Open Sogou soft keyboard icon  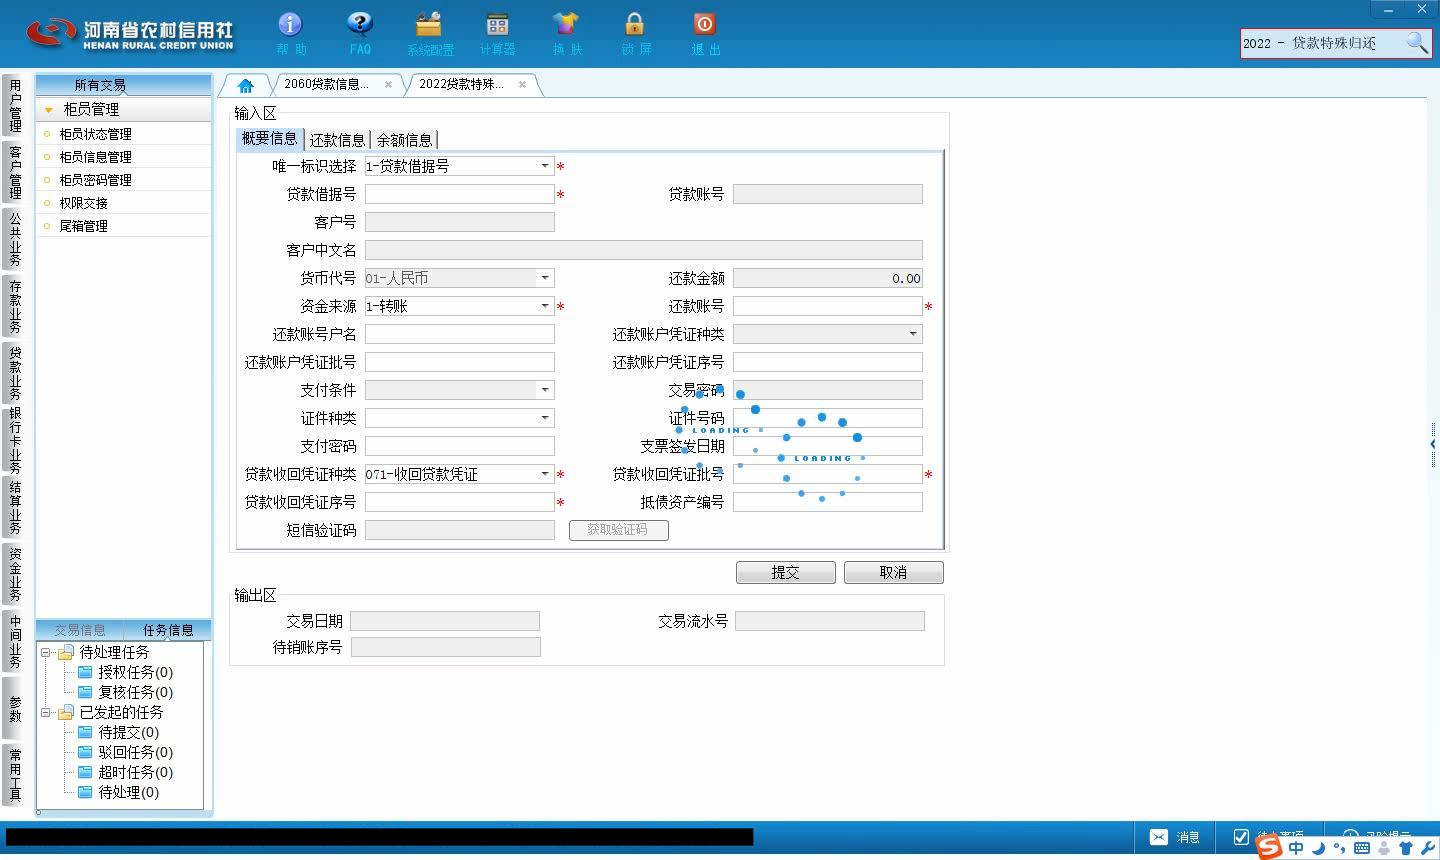(x=1361, y=848)
